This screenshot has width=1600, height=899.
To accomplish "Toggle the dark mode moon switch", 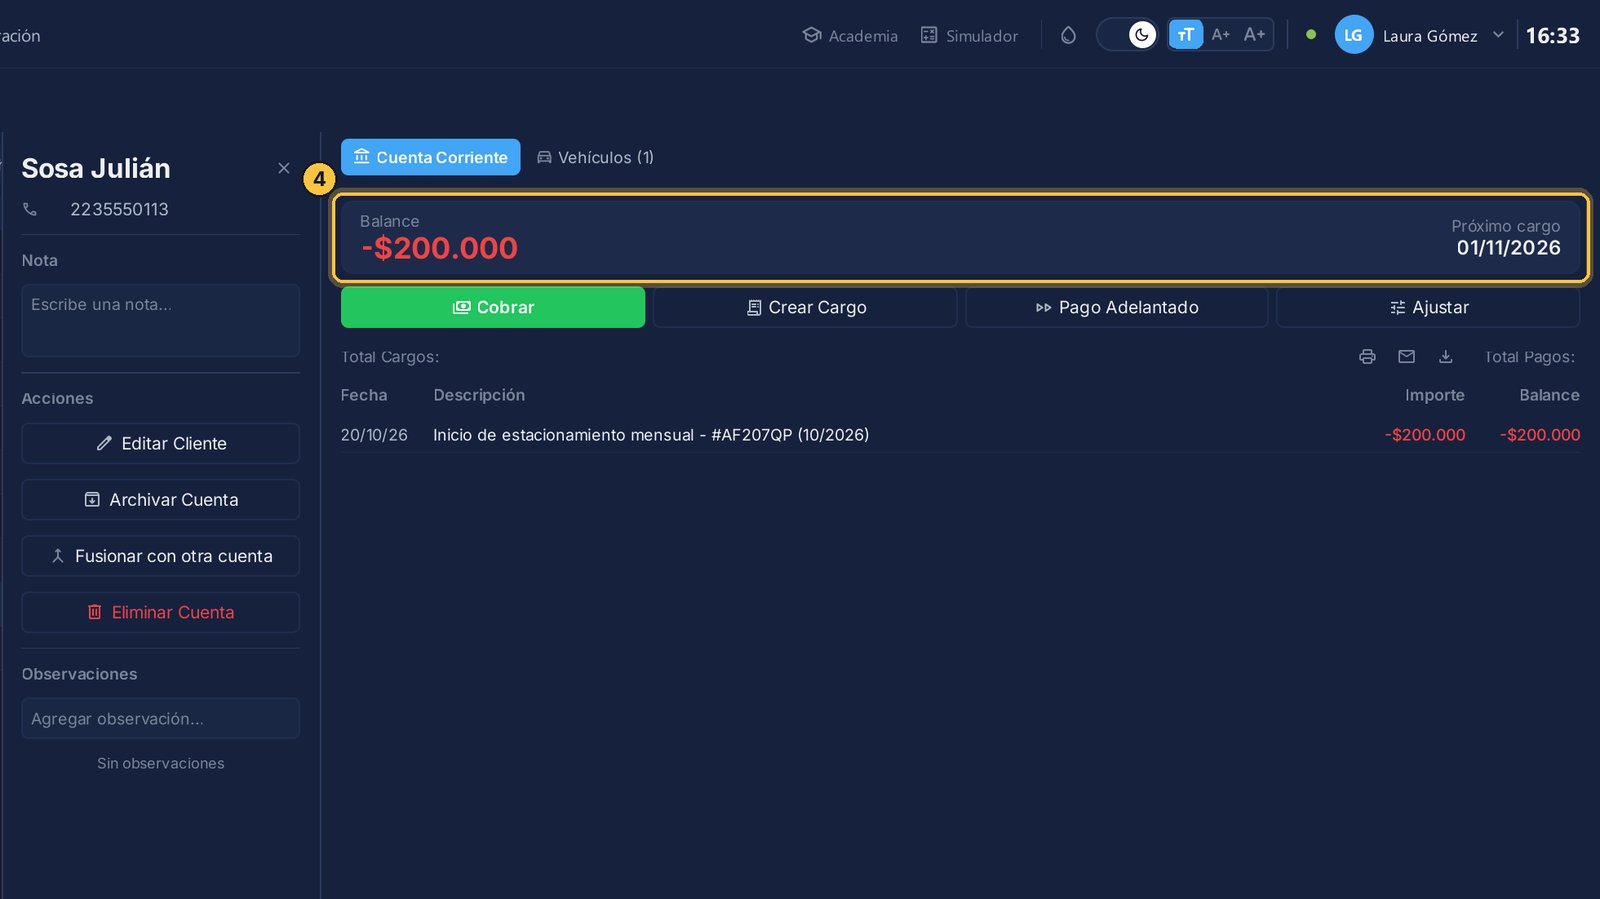I will click(1129, 35).
